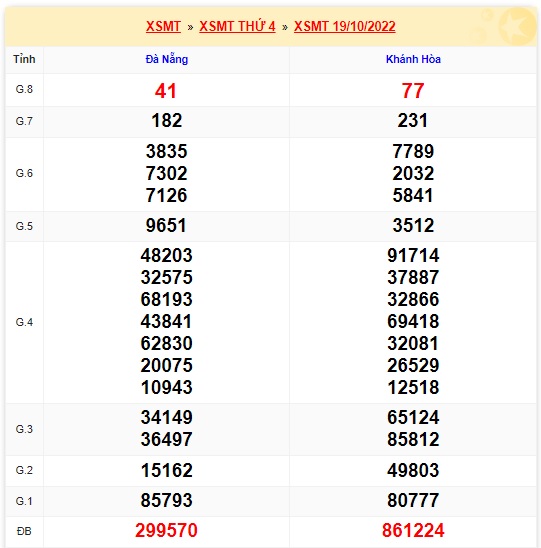Screen dimensions: 541x548
Task: Select Đà Nẵng number 7126
Action: coord(167,195)
